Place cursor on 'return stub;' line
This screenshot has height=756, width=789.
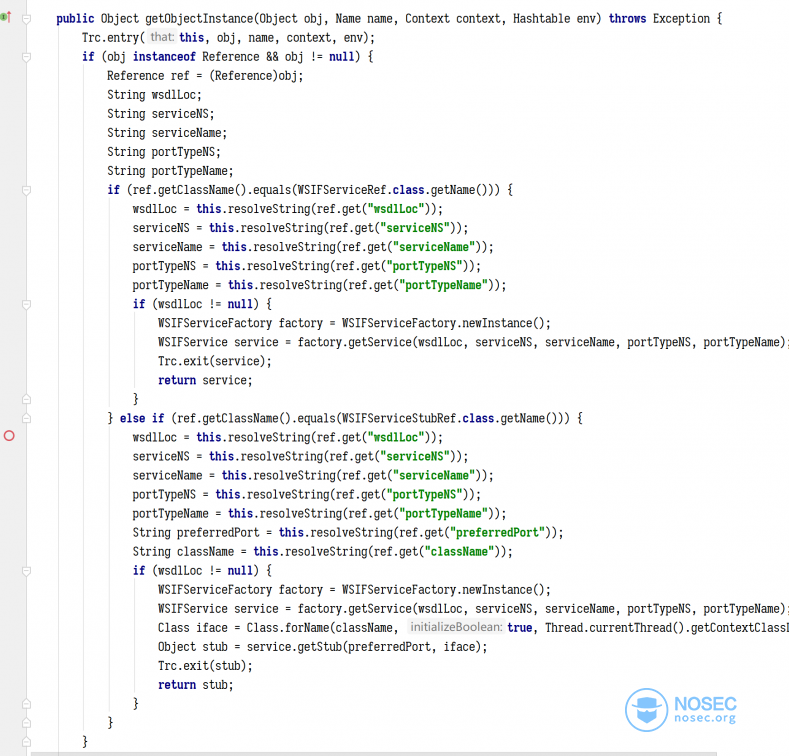click(x=196, y=685)
